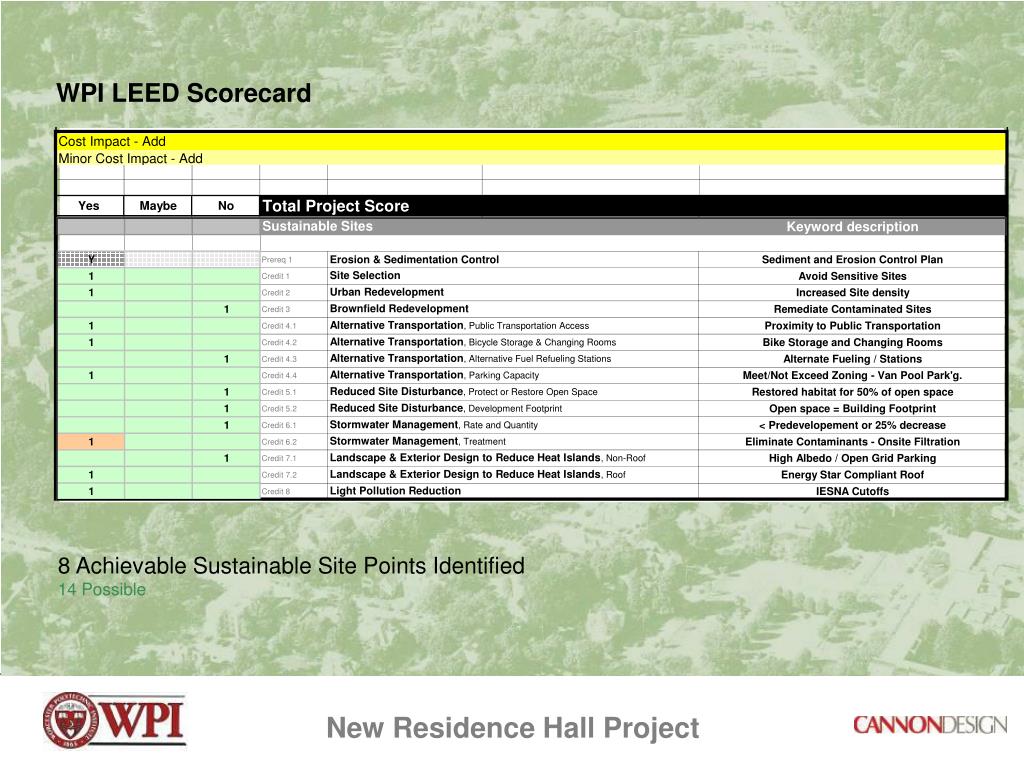This screenshot has width=1024, height=768.
Task: Click 'Meet/Not Exceed Zoning - Van Pool Park'g.'
Action: (x=852, y=376)
